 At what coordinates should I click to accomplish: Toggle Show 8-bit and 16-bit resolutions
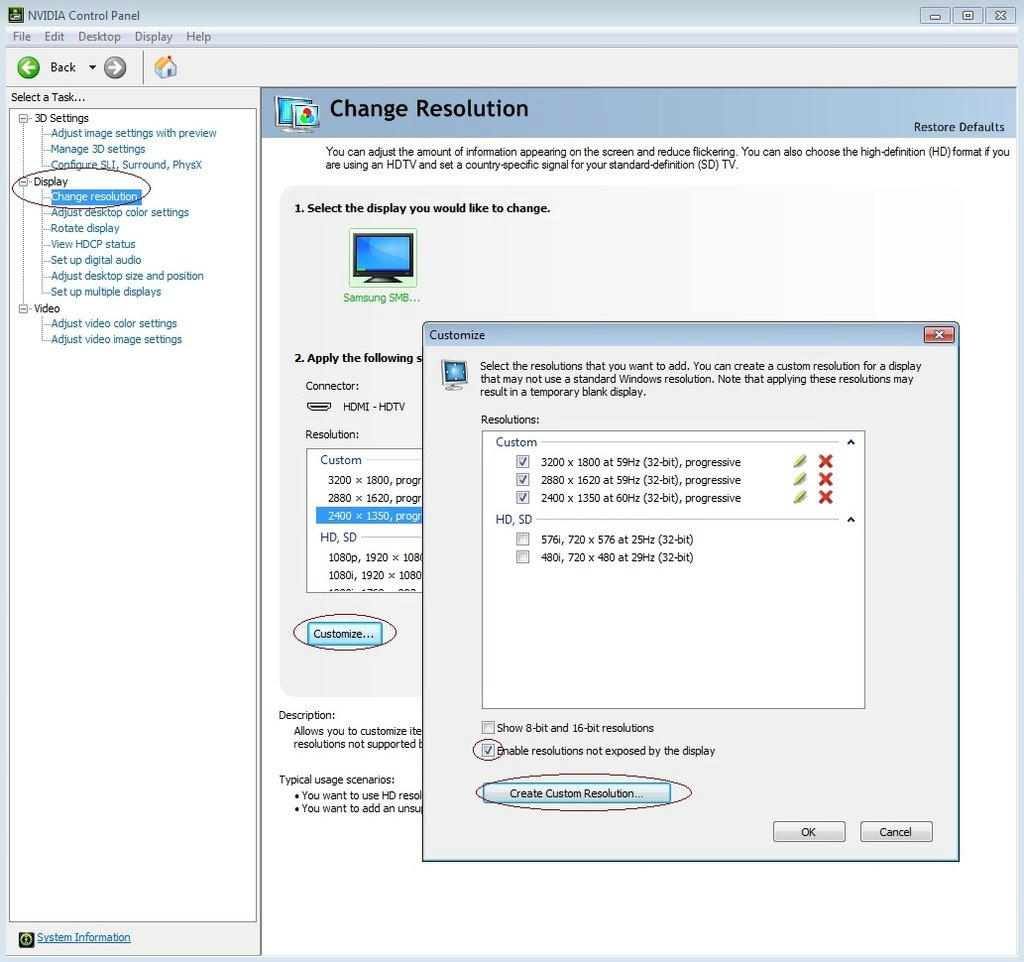click(488, 728)
